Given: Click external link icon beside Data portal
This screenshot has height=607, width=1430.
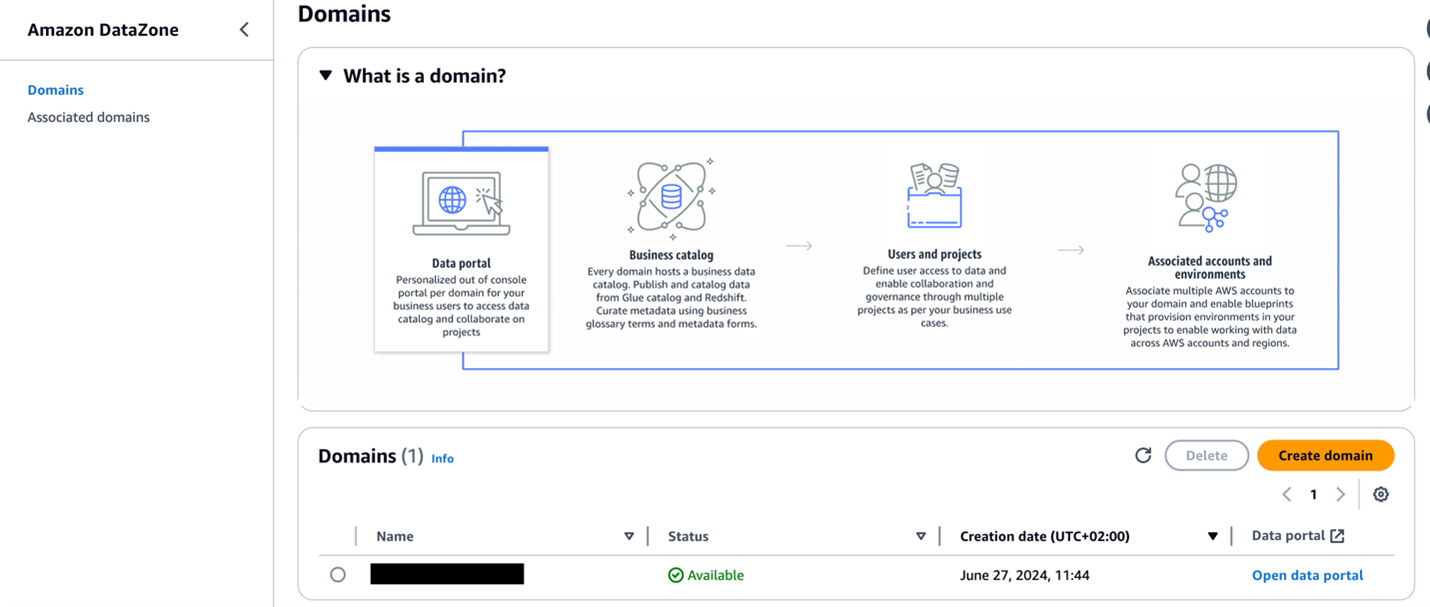Looking at the screenshot, I should (x=1337, y=536).
